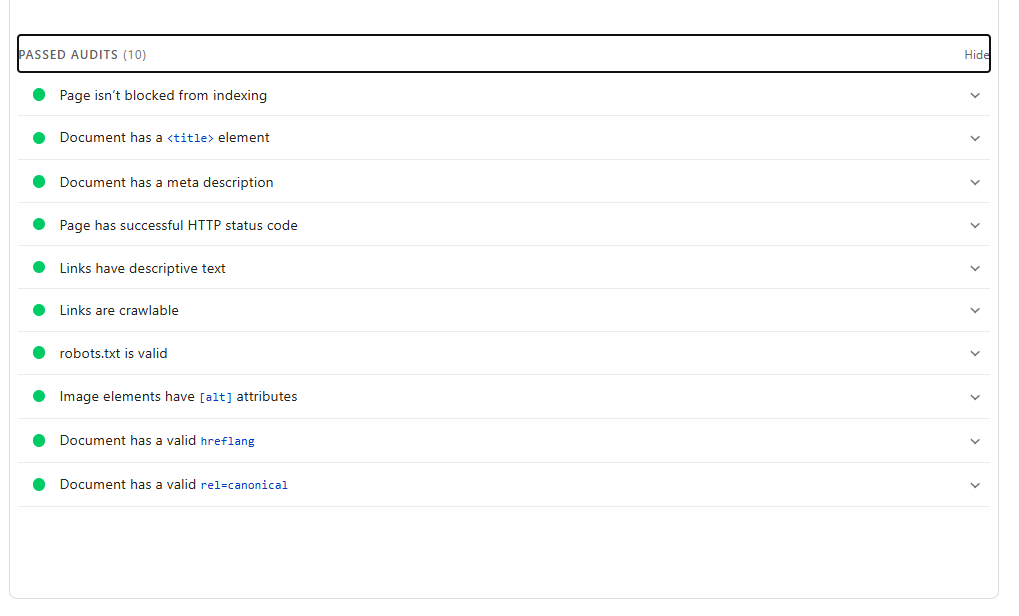1019x616 pixels.
Task: Hide the passed audits list
Action: [x=976, y=55]
